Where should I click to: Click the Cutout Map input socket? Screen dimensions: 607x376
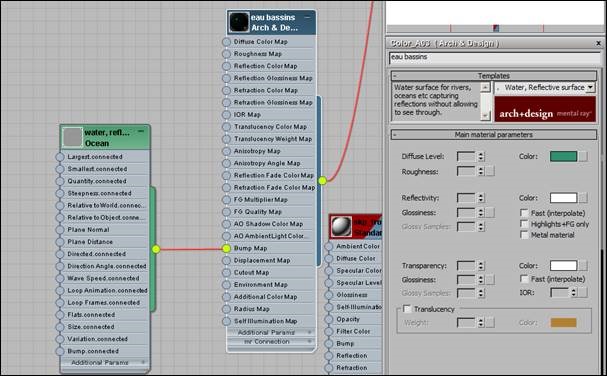[226, 273]
